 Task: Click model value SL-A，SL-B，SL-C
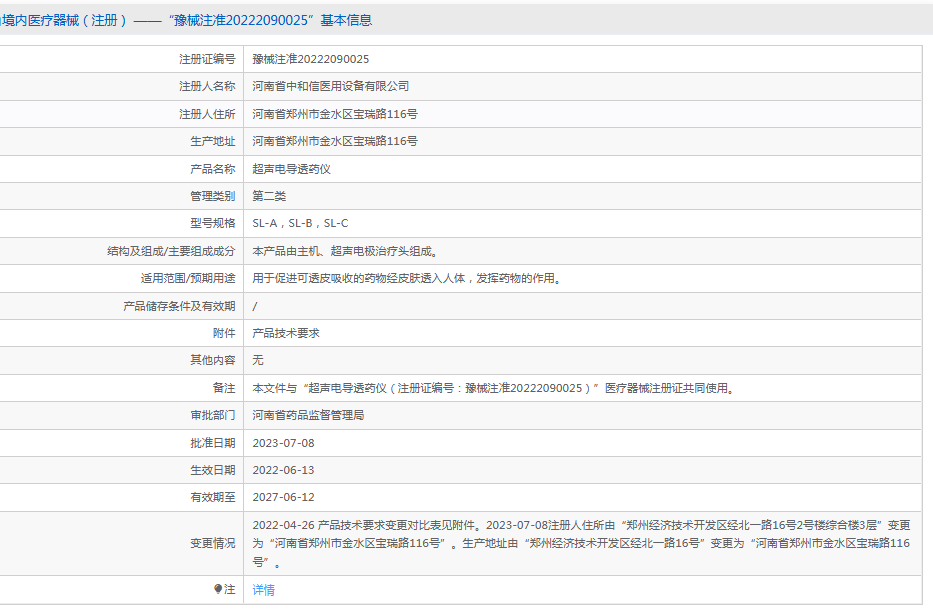tap(300, 223)
